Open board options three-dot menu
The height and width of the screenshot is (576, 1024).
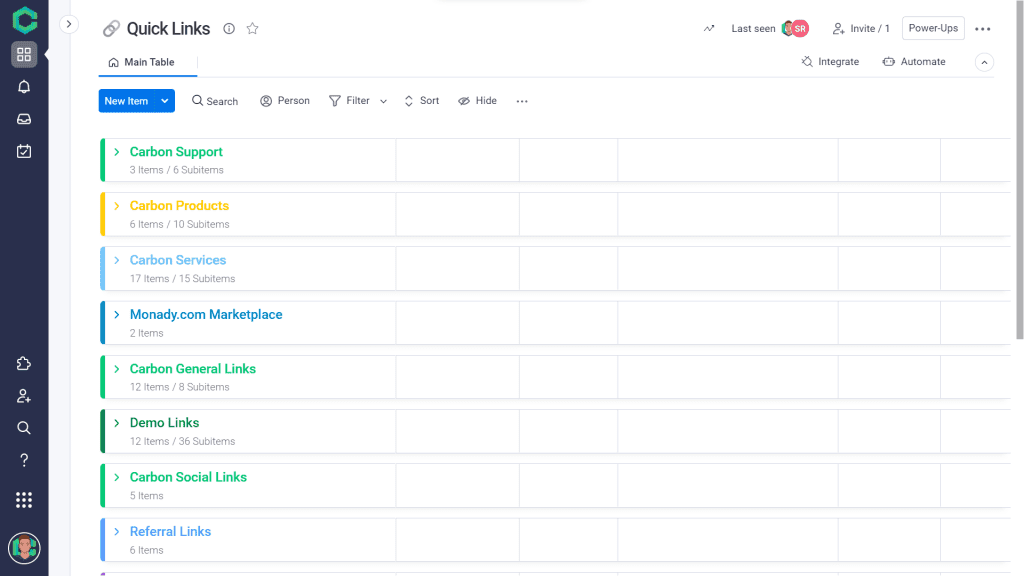(982, 29)
